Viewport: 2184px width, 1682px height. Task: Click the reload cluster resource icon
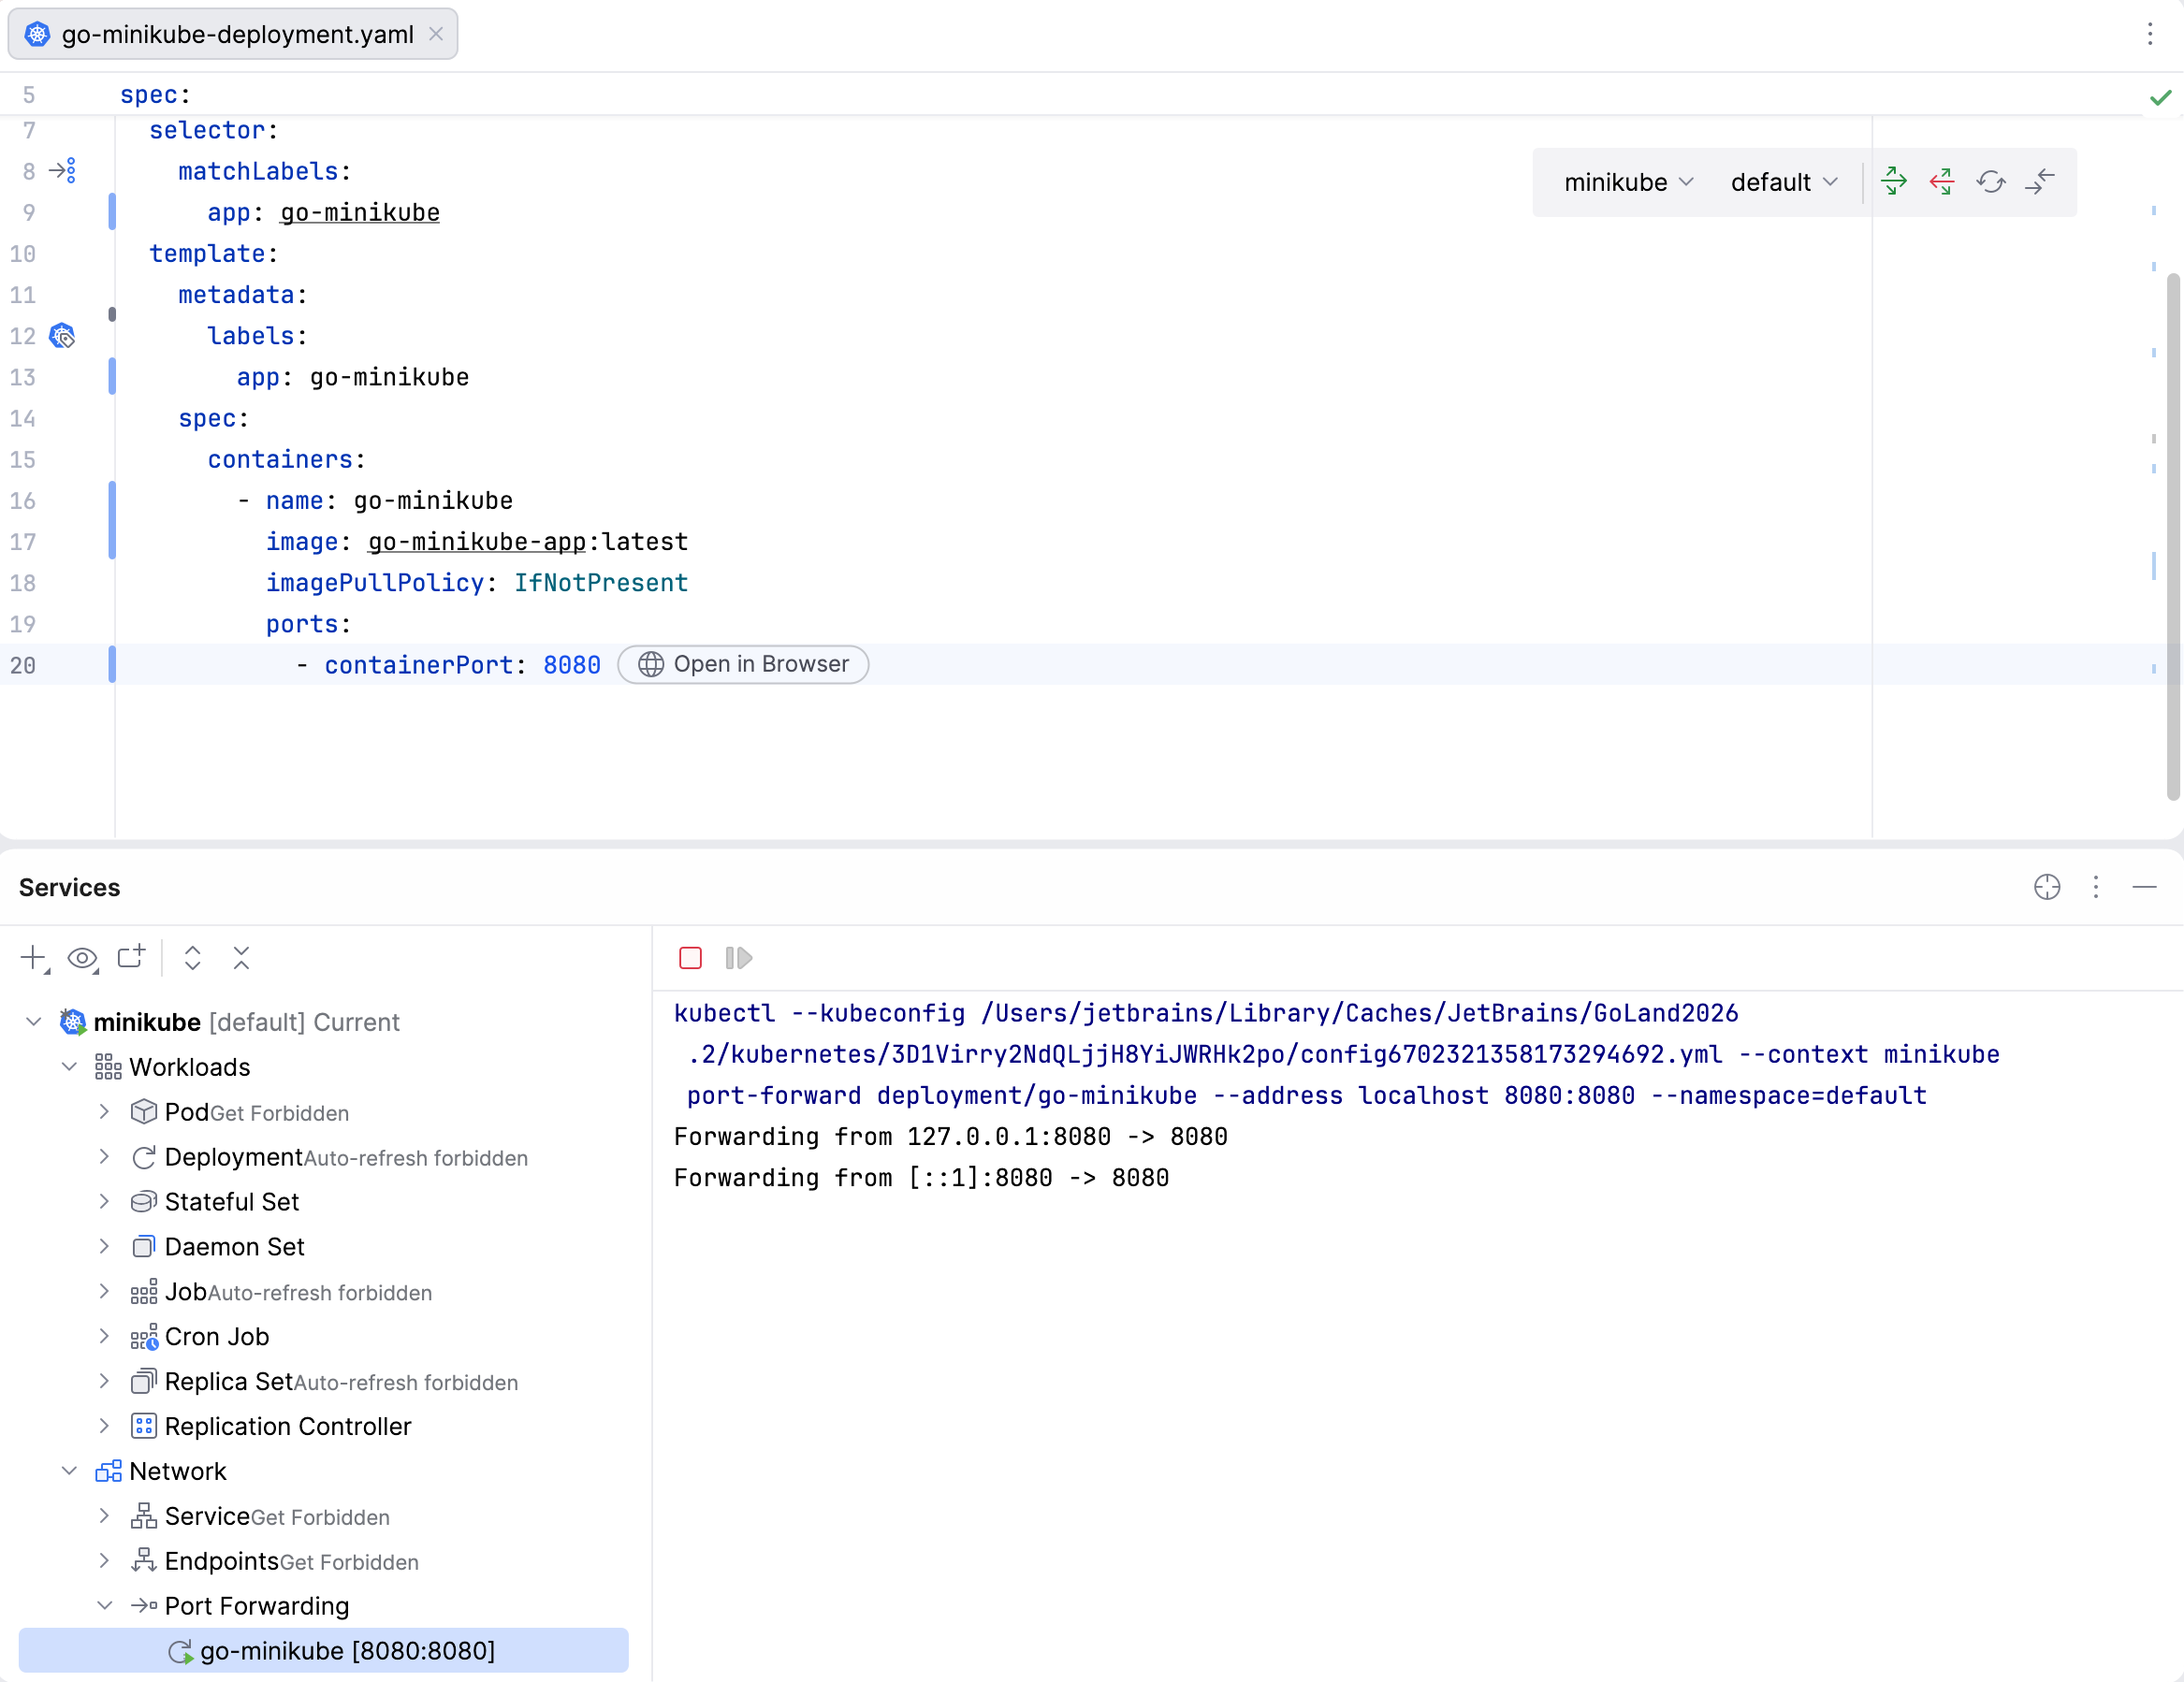pyautogui.click(x=1991, y=182)
